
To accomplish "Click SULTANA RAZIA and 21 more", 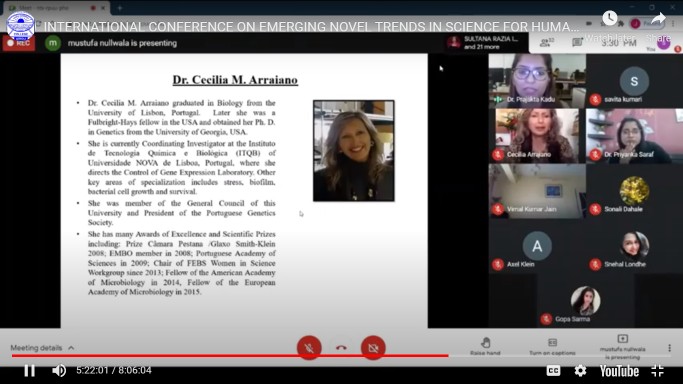I will coord(483,42).
